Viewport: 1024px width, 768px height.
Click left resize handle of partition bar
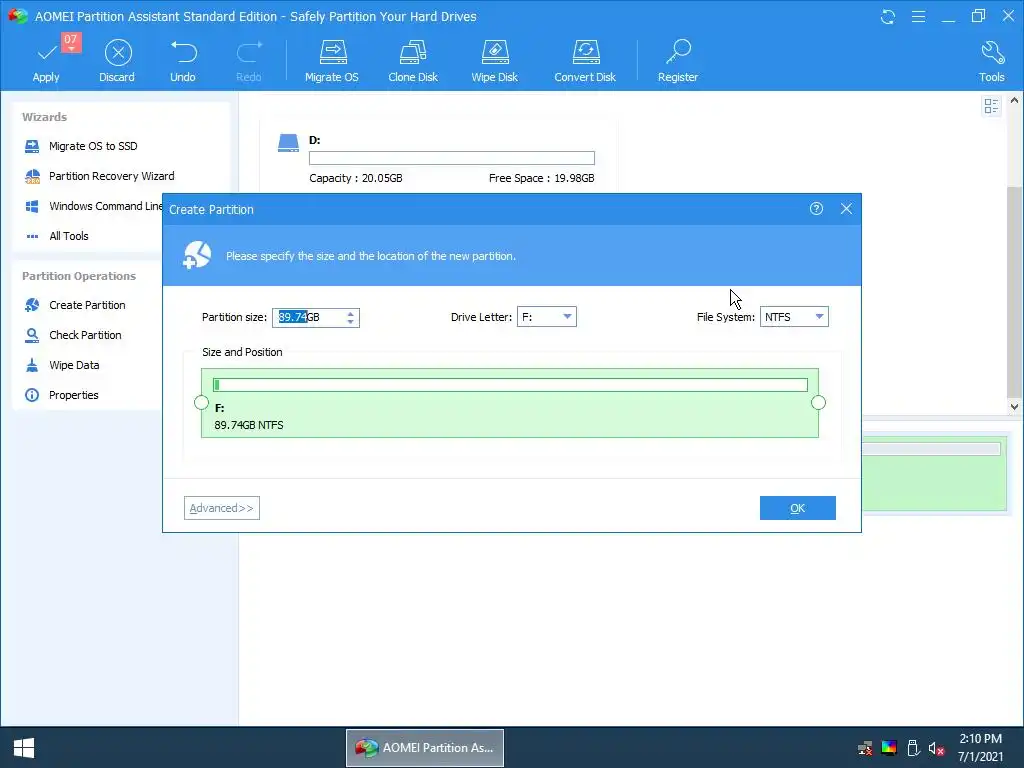[x=201, y=403]
